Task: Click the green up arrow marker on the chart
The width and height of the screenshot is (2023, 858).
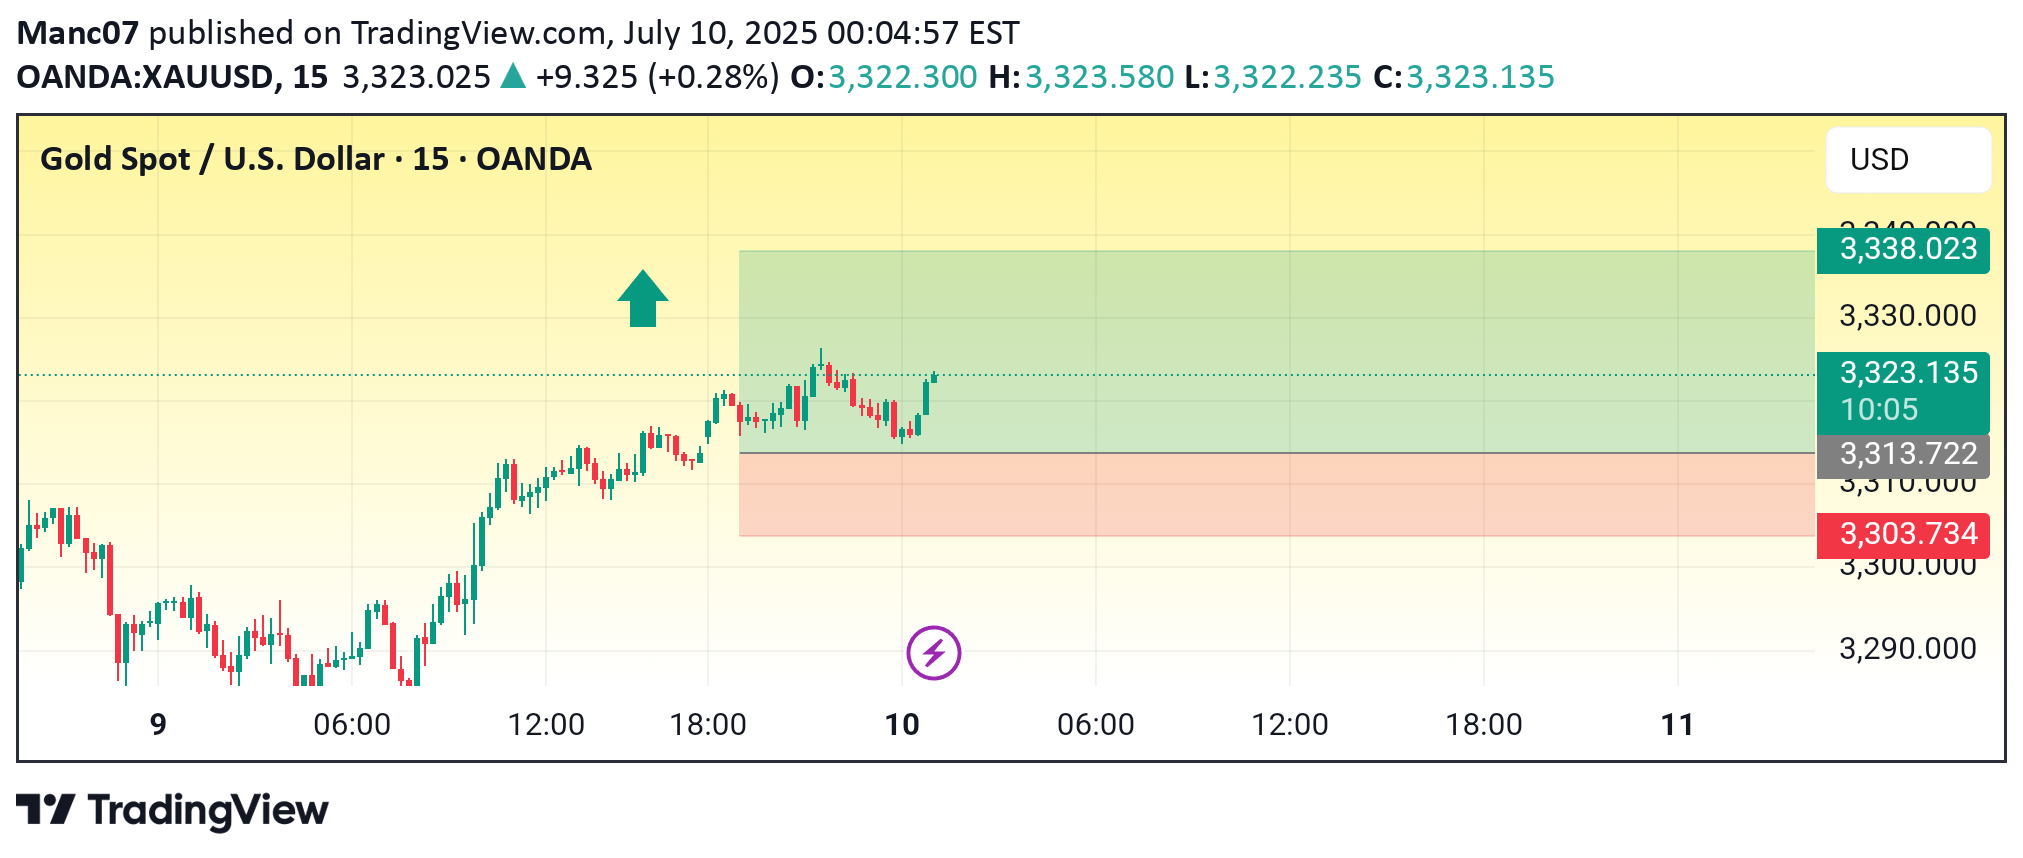Action: 642,298
